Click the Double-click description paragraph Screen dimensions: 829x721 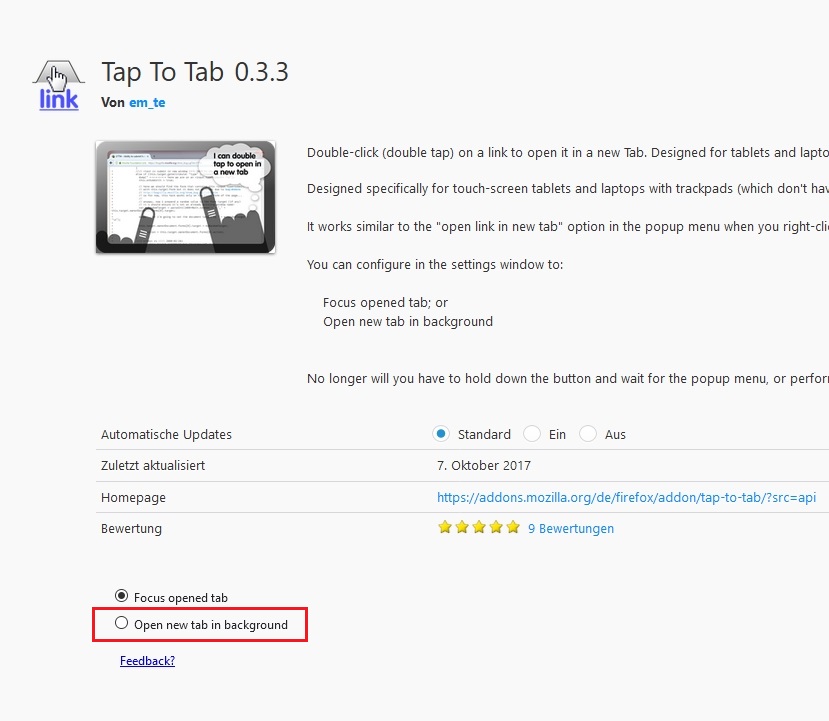pos(568,153)
